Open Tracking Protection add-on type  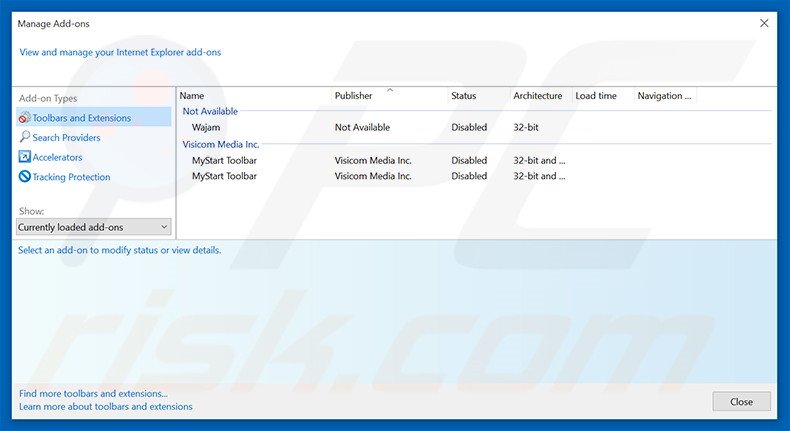click(x=71, y=177)
